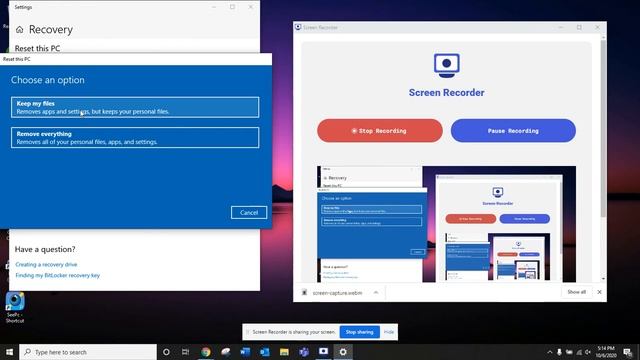Click the Stop Recording button
640x360 pixels.
pos(380,131)
